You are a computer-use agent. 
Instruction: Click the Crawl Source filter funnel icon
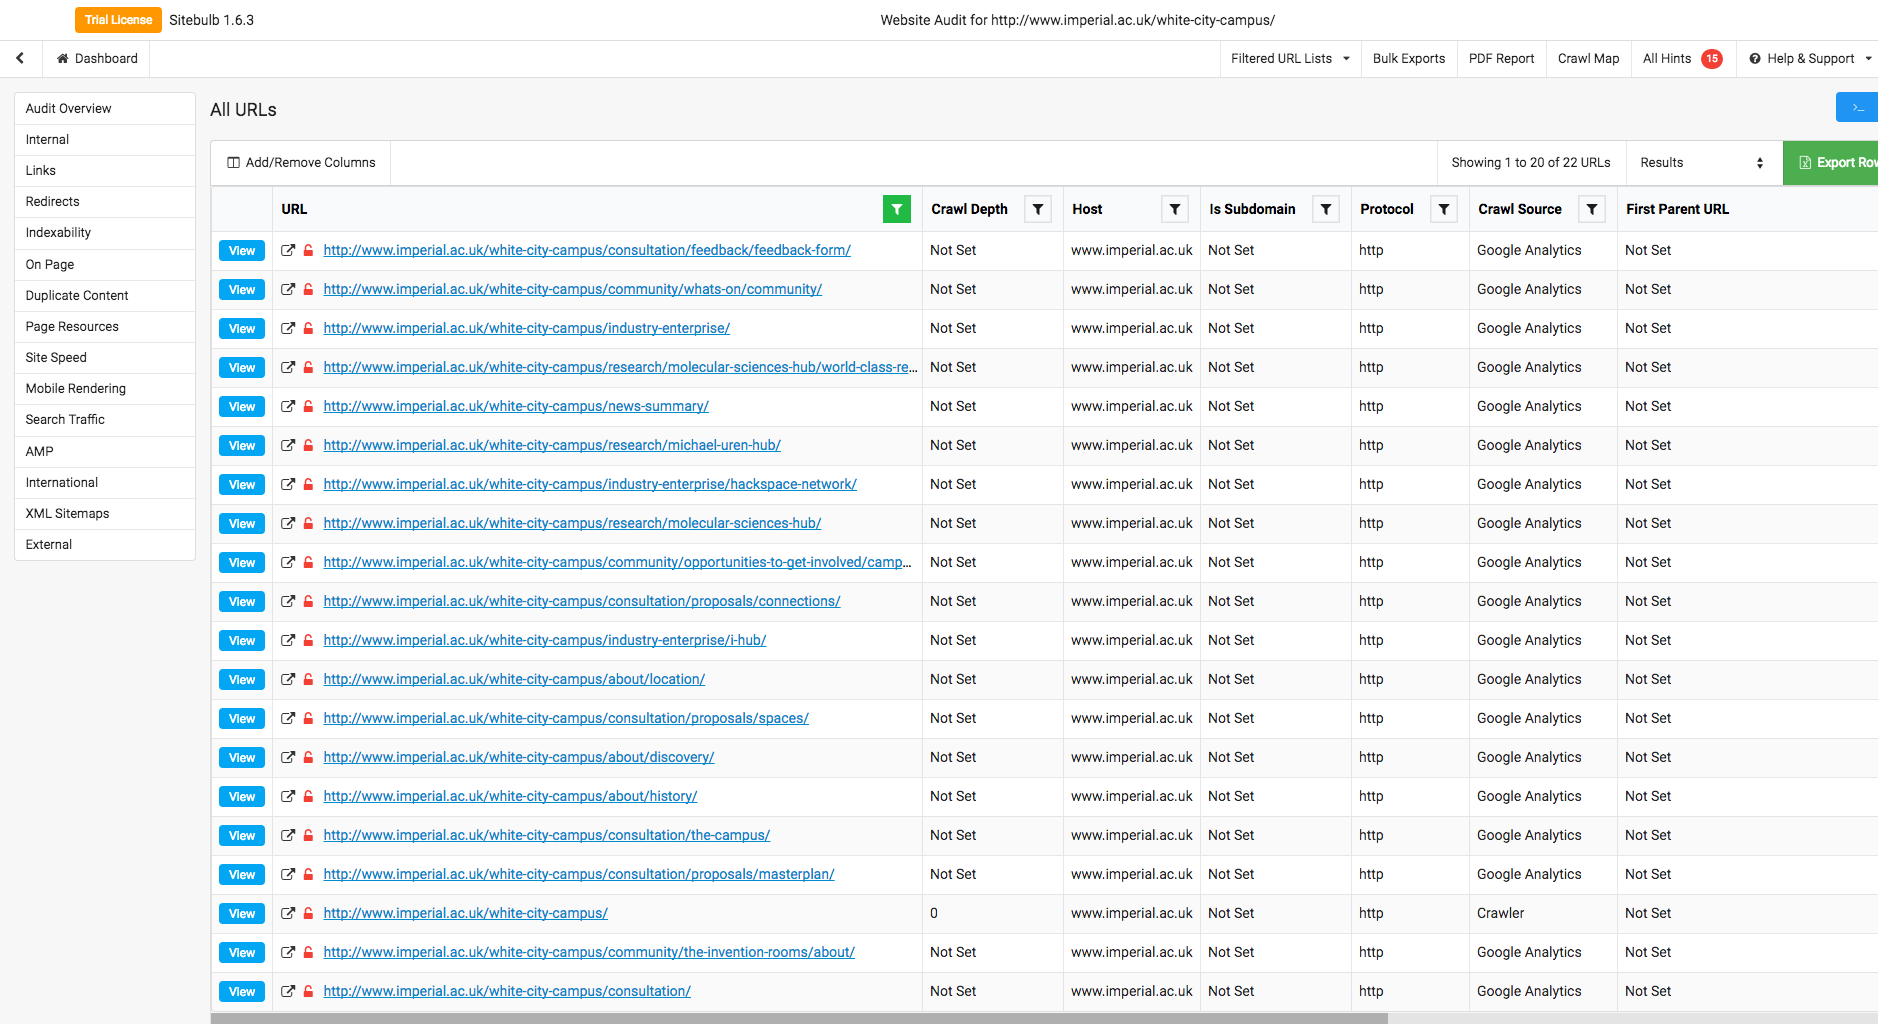click(x=1591, y=209)
